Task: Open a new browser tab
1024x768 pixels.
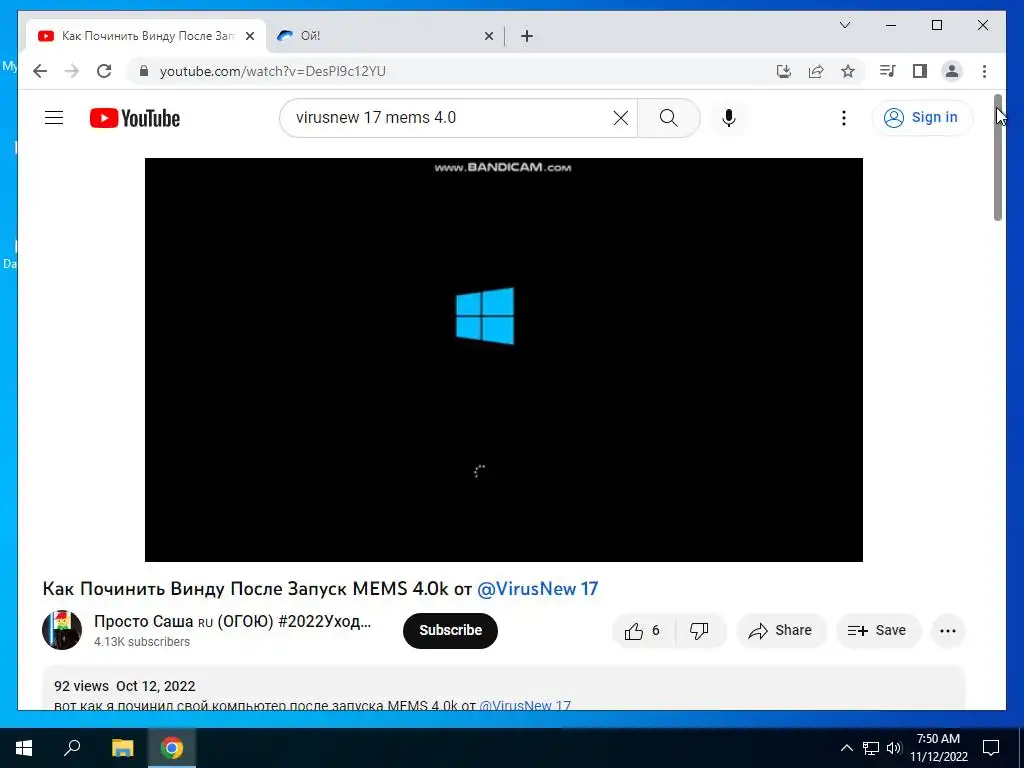Action: 526,36
